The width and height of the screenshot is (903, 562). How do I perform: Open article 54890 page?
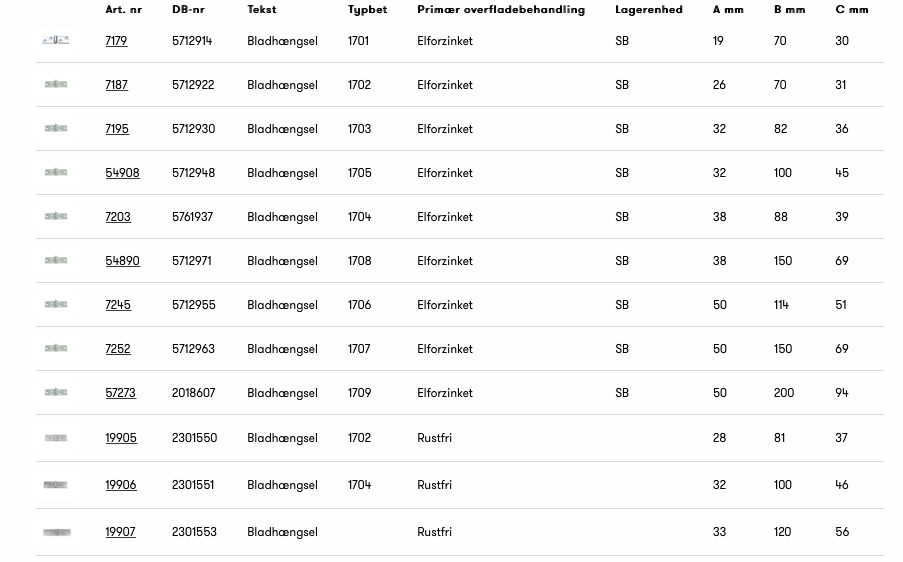point(122,261)
